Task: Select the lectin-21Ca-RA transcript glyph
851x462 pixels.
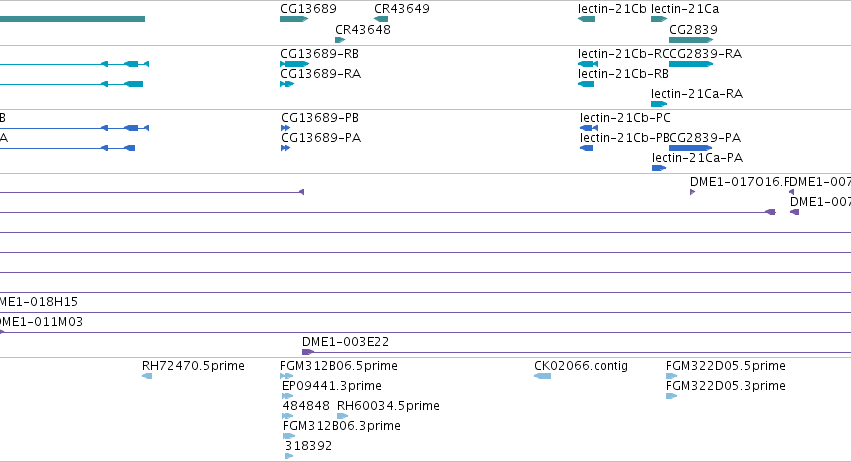Action: (x=659, y=104)
